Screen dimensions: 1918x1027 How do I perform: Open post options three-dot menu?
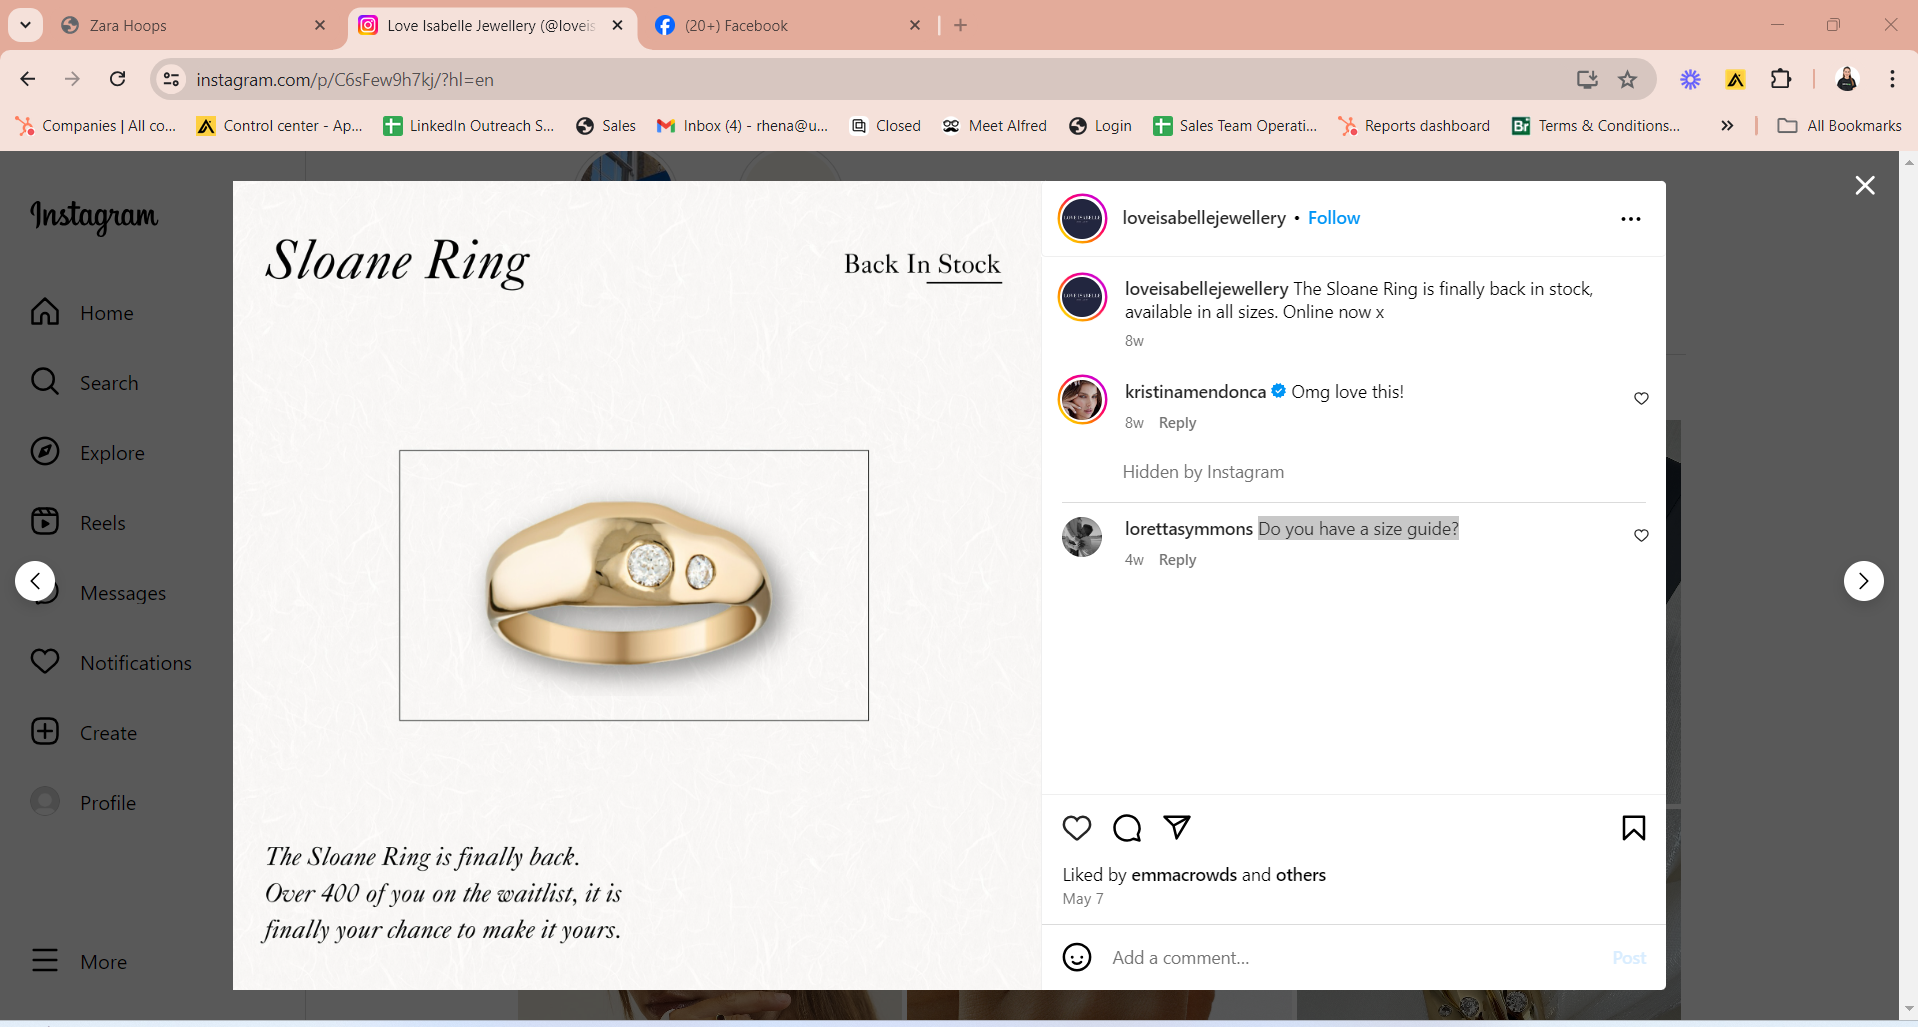tap(1631, 219)
